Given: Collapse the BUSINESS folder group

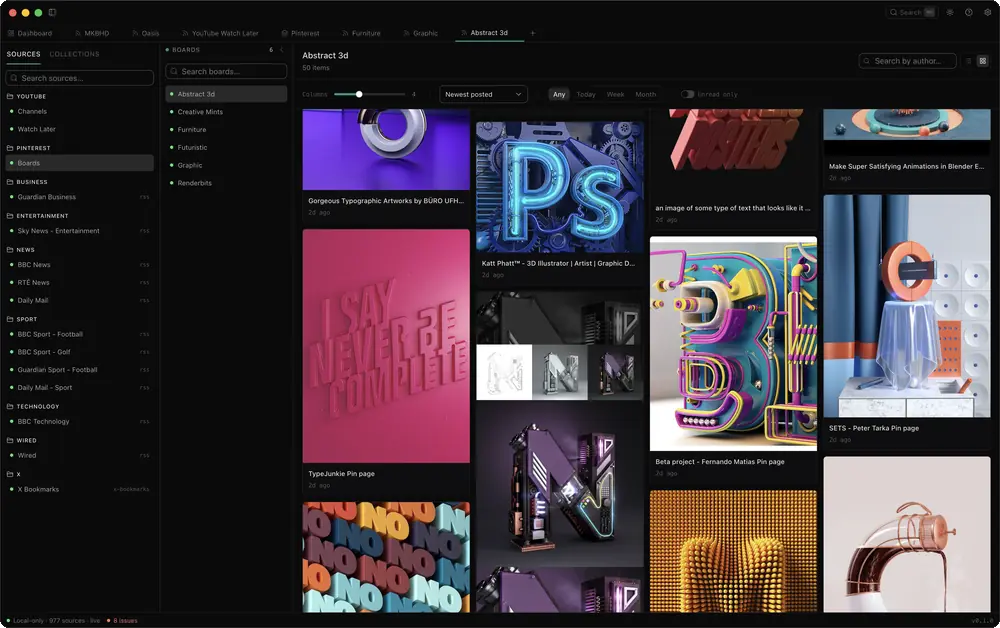Looking at the screenshot, I should 27,182.
